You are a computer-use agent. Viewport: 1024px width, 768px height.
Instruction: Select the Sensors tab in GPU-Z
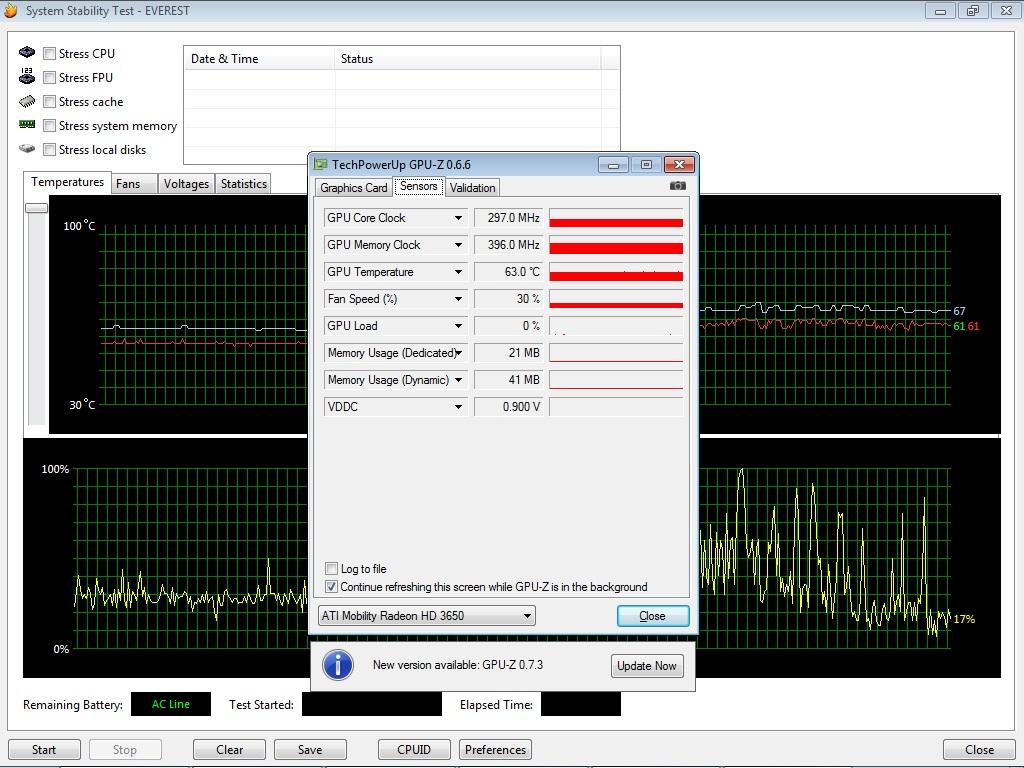pos(419,186)
